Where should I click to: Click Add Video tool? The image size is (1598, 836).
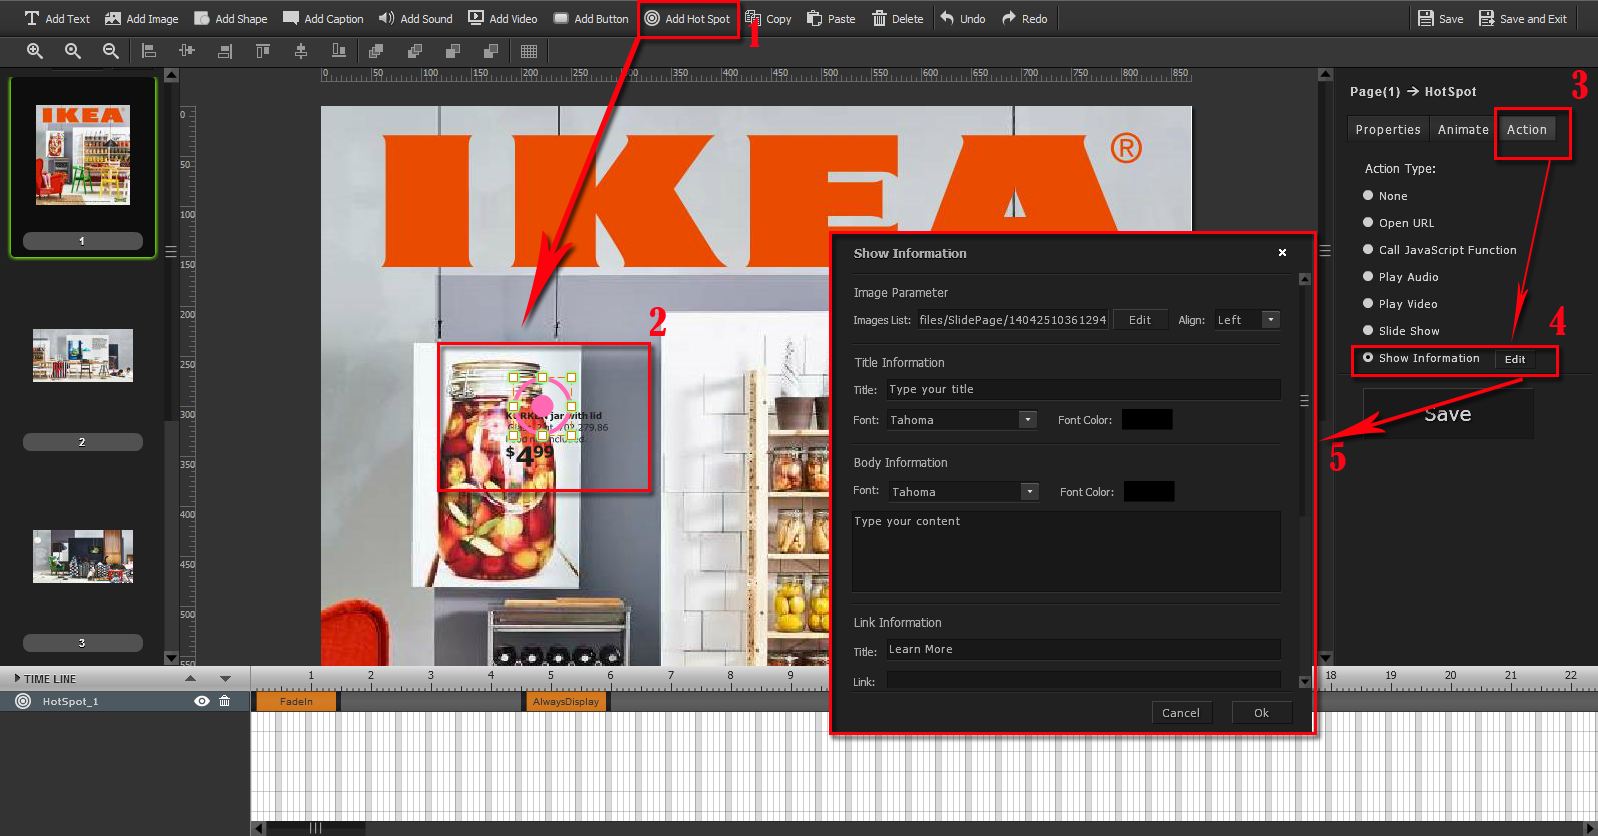503,18
